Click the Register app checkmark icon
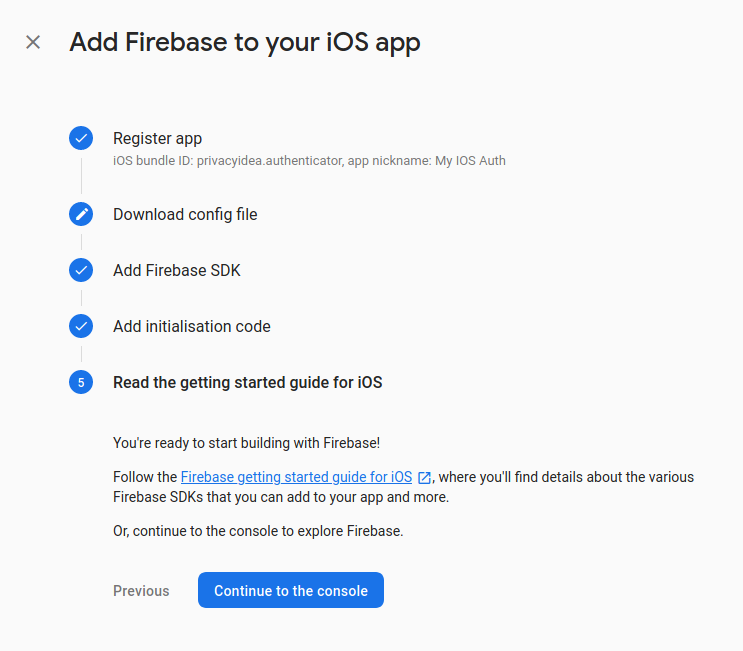 coord(81,138)
